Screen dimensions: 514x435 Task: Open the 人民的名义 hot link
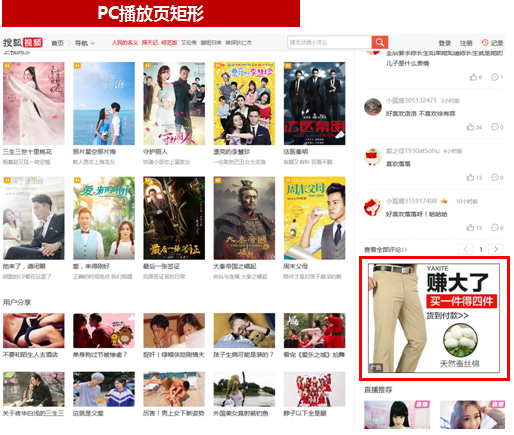125,43
